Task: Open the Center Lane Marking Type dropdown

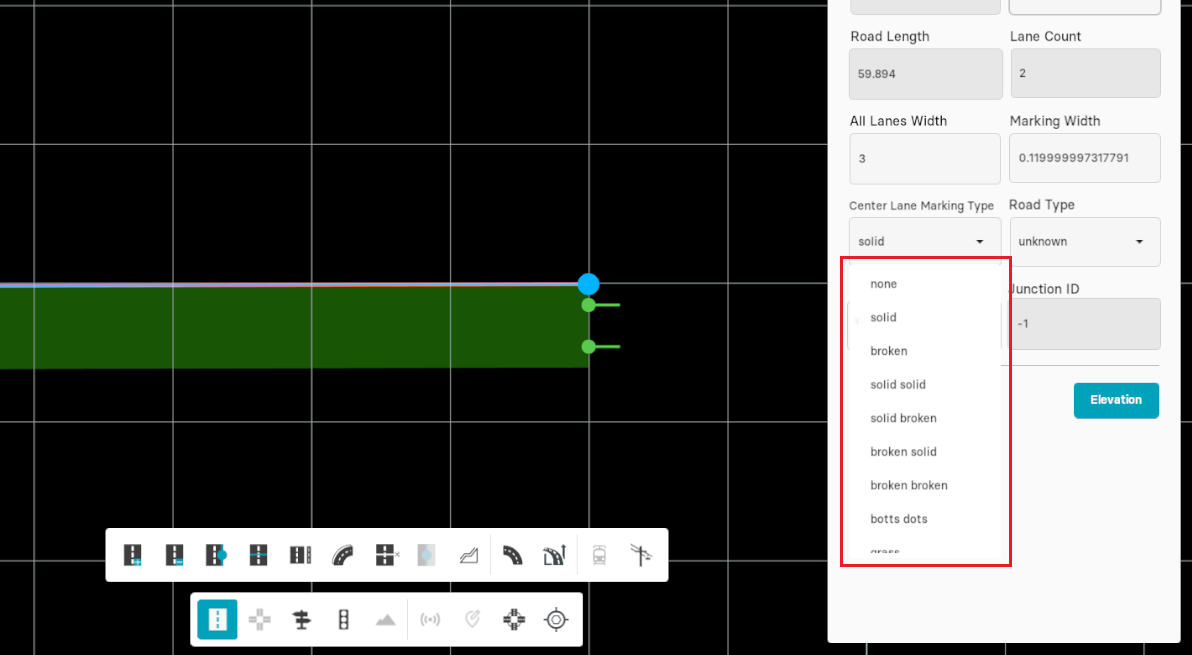Action: click(924, 241)
